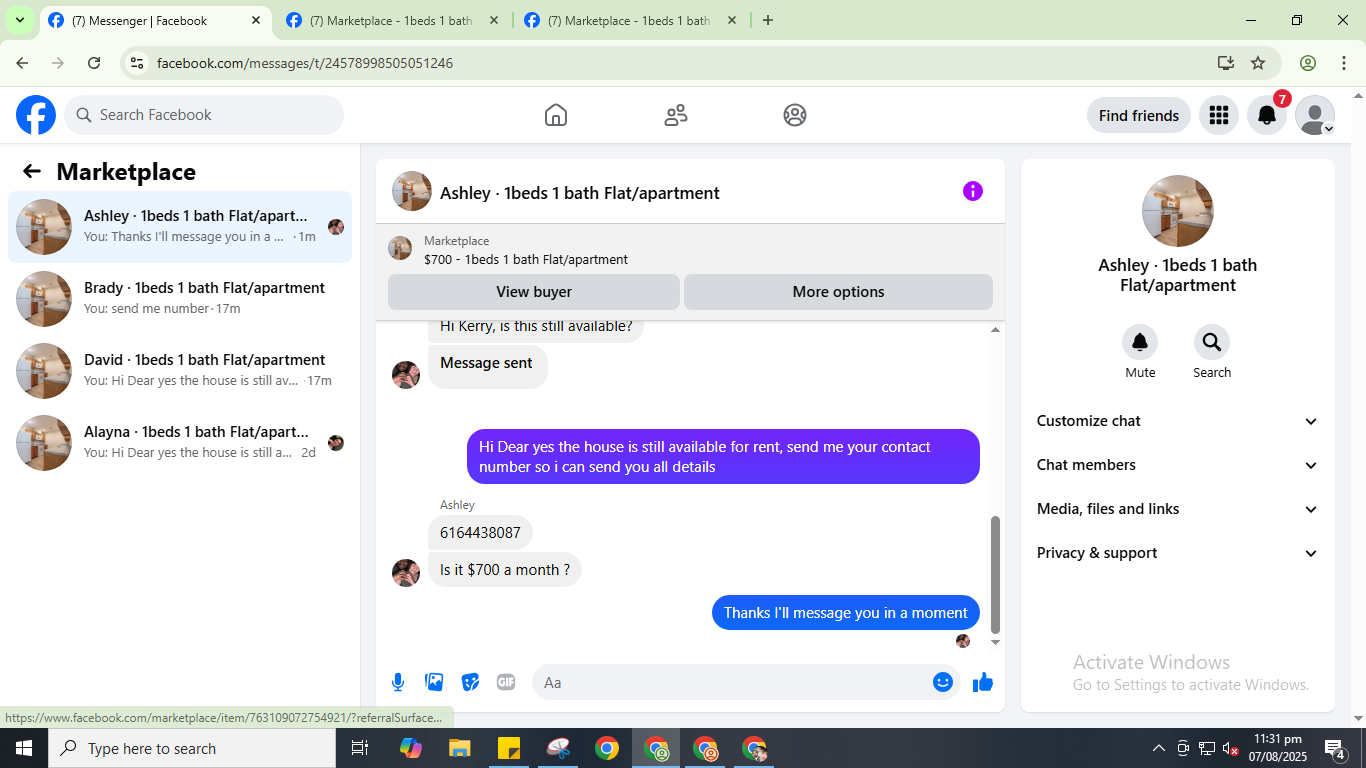This screenshot has width=1366, height=768.
Task: Open Alayna conversation in chat list
Action: tap(180, 443)
